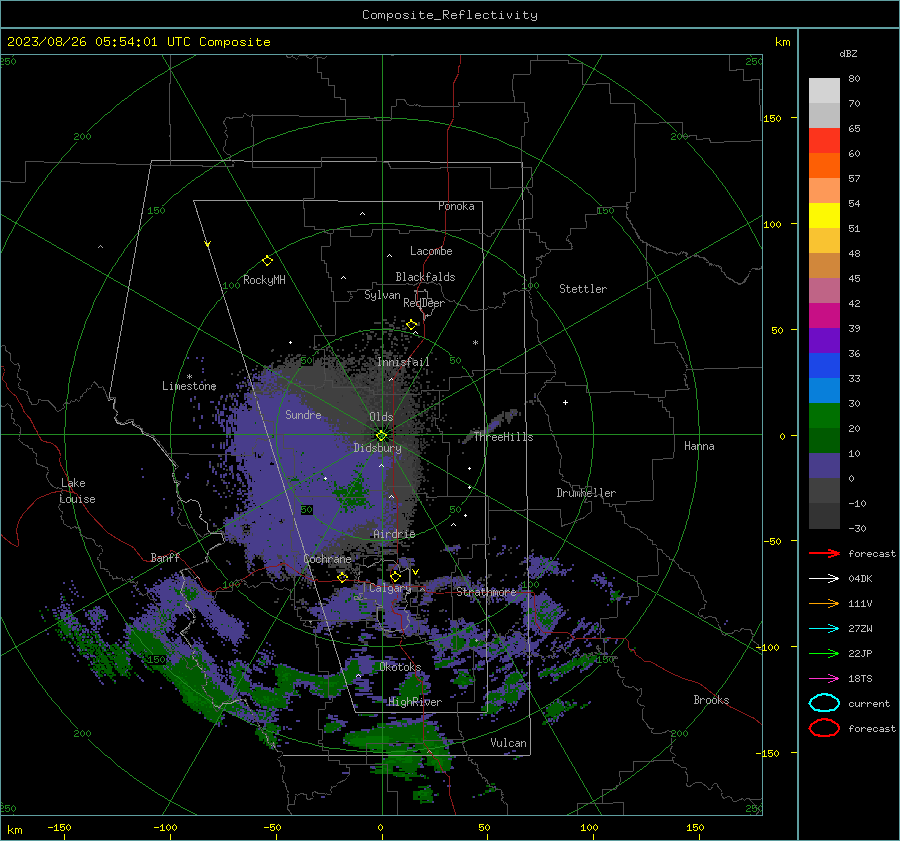Click the green 22JP arrow in legend
The image size is (900, 841).
tap(824, 653)
